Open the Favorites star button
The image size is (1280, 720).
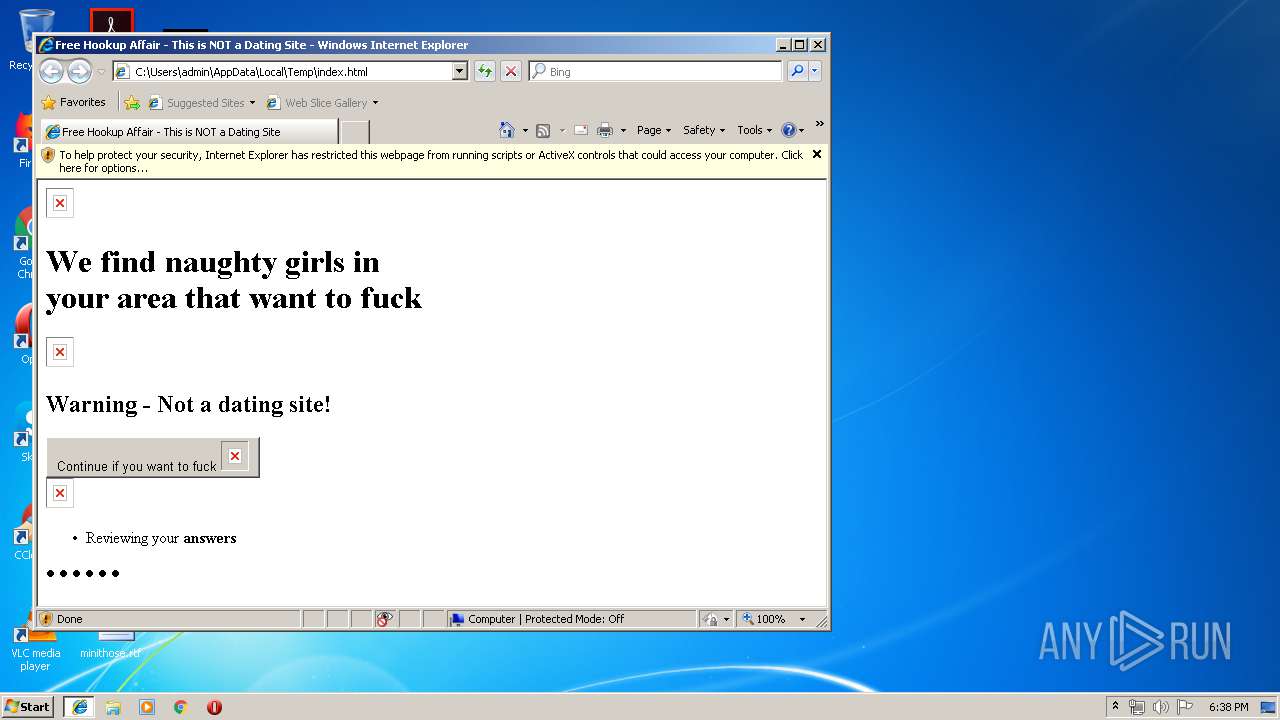[x=73, y=102]
